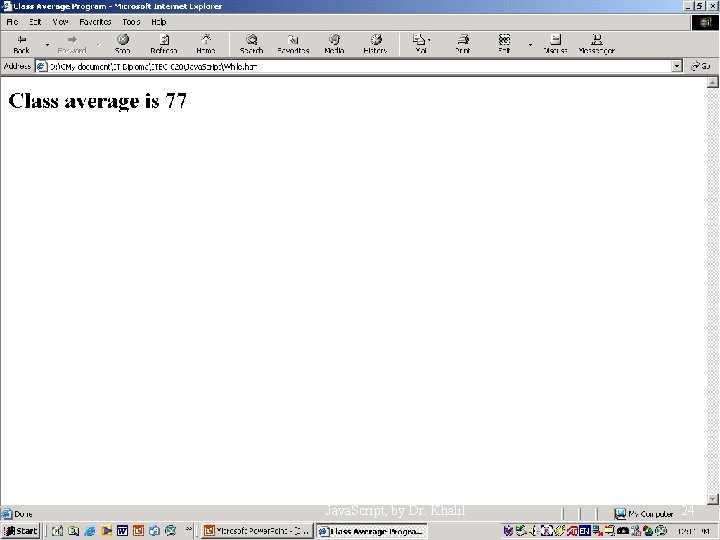Open the Back history dropdown arrow
Viewport: 720px width, 540px height.
(x=47, y=45)
